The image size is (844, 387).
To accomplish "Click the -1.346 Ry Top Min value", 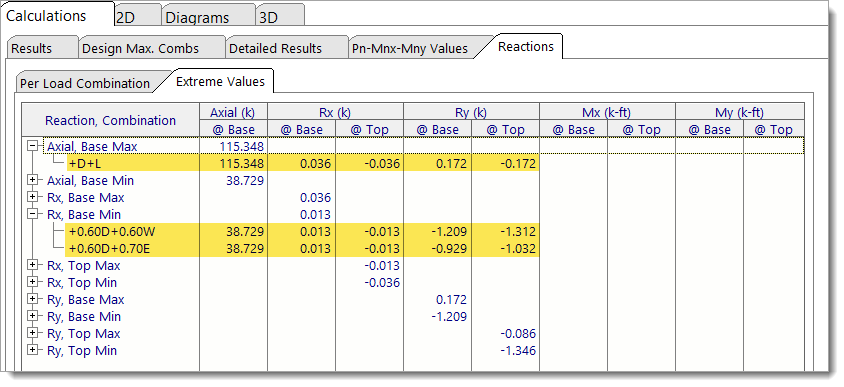I will click(x=517, y=351).
